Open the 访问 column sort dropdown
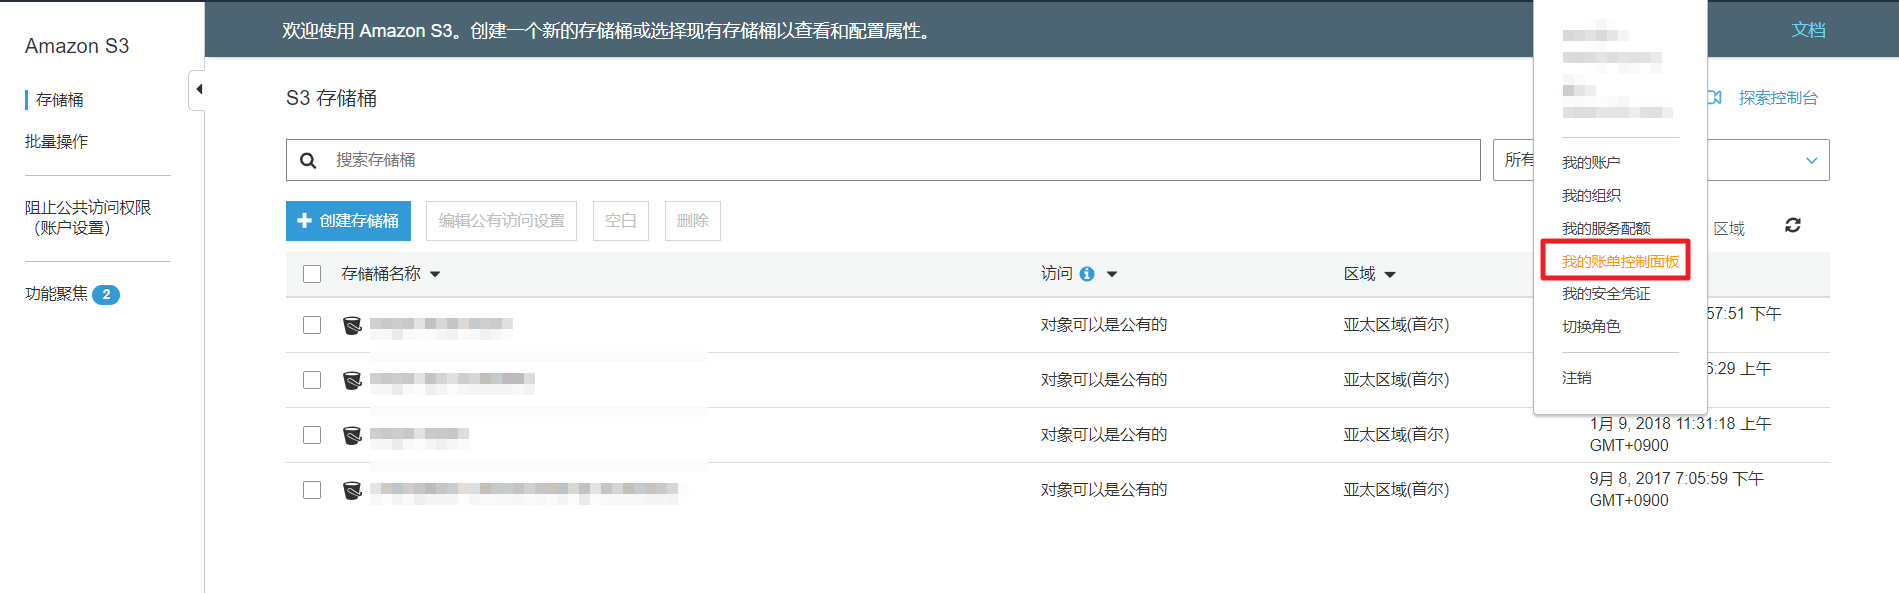 click(x=1112, y=274)
